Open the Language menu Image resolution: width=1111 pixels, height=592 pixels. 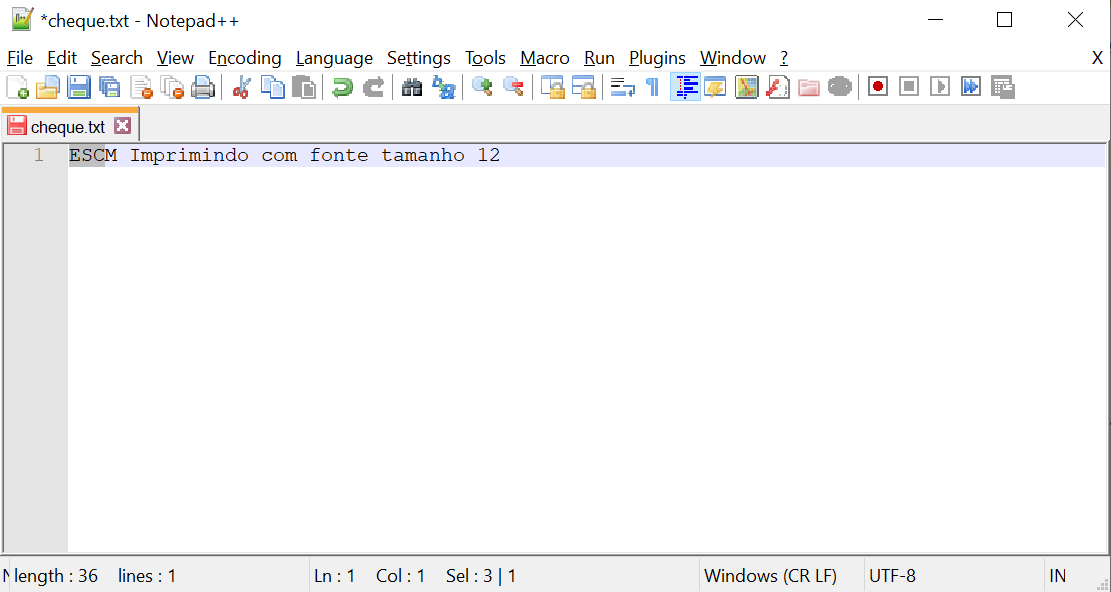tap(334, 58)
